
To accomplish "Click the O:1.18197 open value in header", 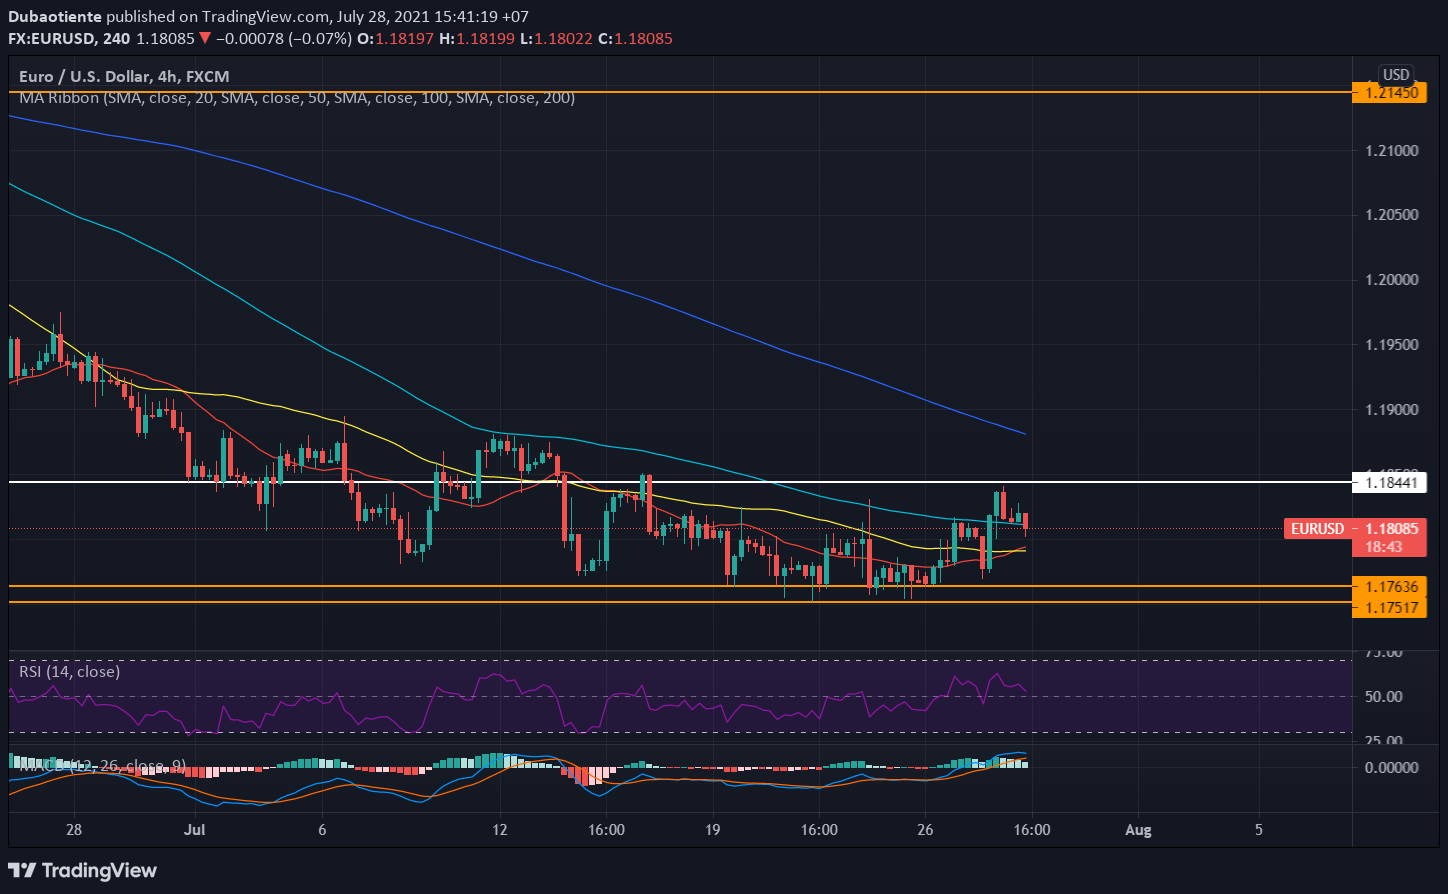I will pyautogui.click(x=395, y=39).
